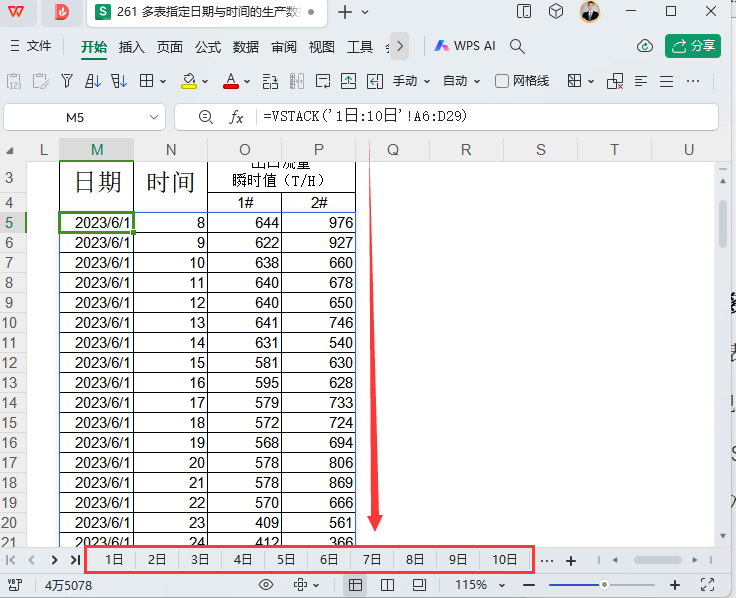The image size is (736, 598).
Task: Click the upward arrow box icon
Action: 348,81
